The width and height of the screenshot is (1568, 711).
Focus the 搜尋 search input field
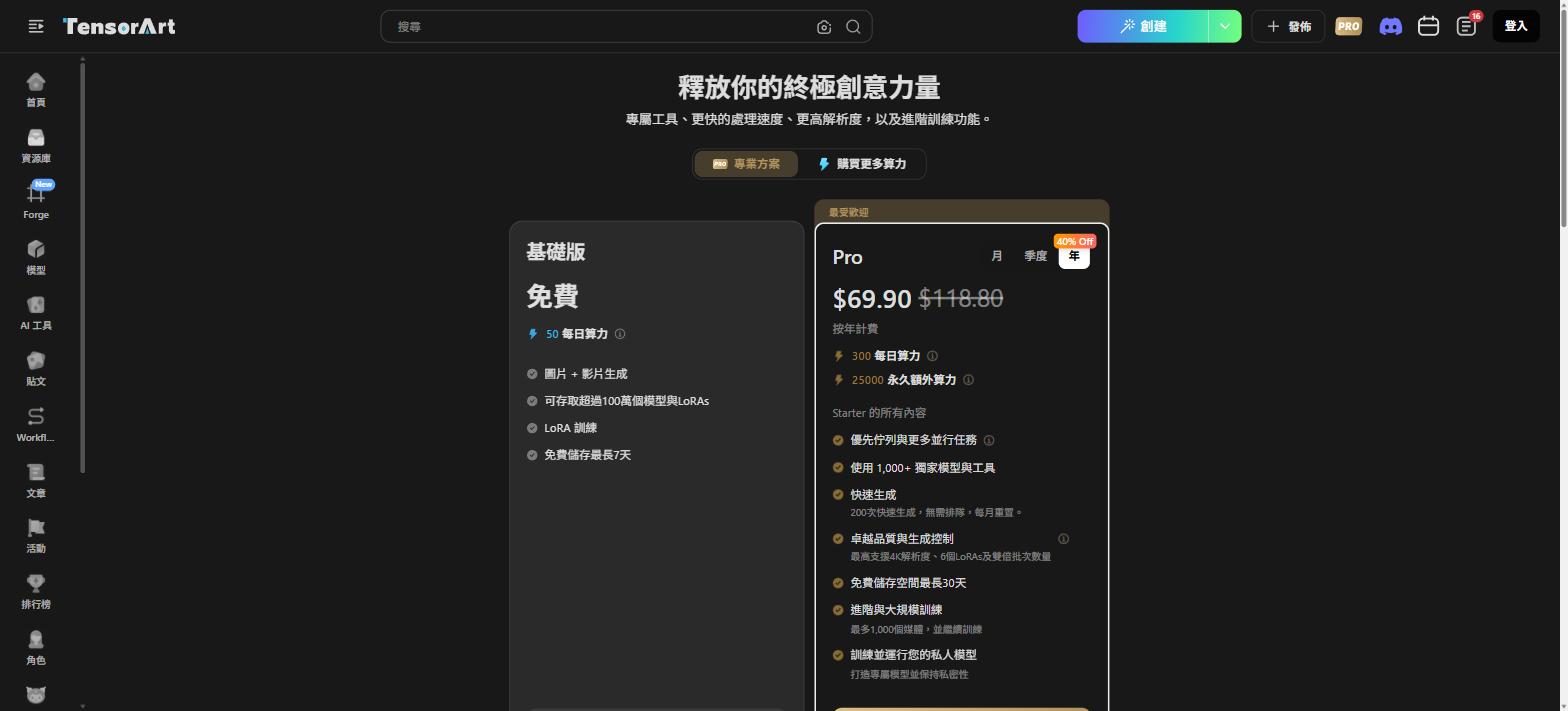(600, 27)
